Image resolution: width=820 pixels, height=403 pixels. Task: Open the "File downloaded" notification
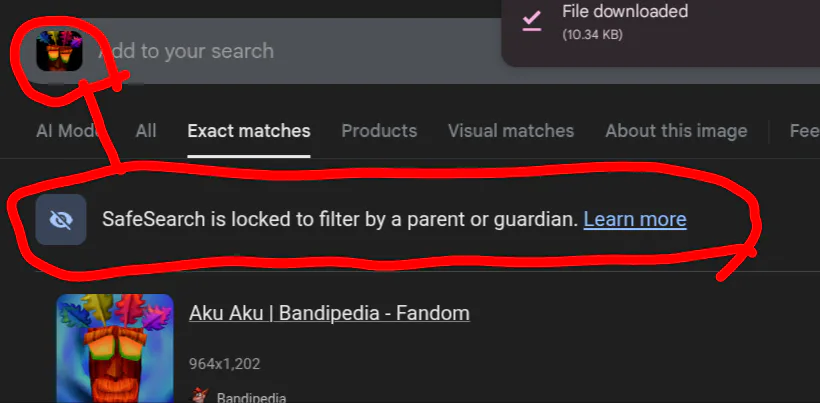625,13
